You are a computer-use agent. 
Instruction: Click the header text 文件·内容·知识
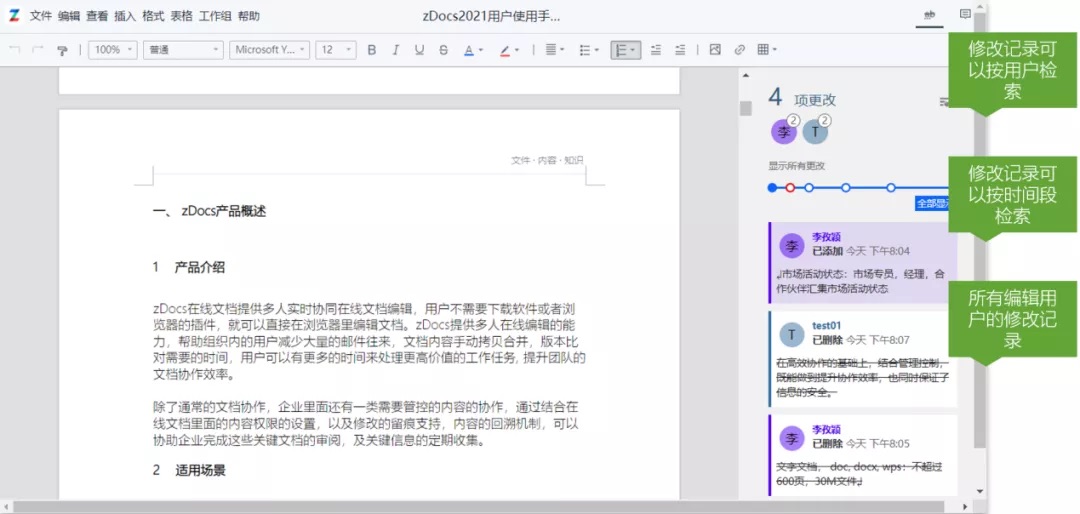click(x=547, y=160)
